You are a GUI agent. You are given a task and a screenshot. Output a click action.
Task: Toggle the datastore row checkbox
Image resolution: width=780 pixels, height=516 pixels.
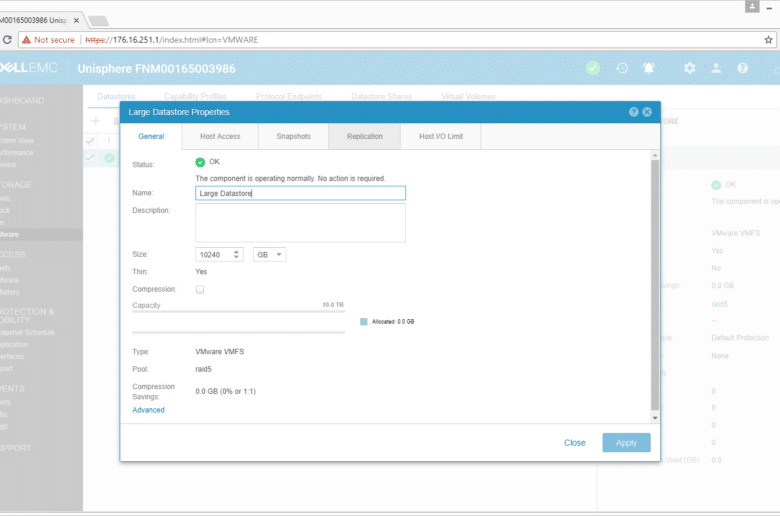[90, 158]
